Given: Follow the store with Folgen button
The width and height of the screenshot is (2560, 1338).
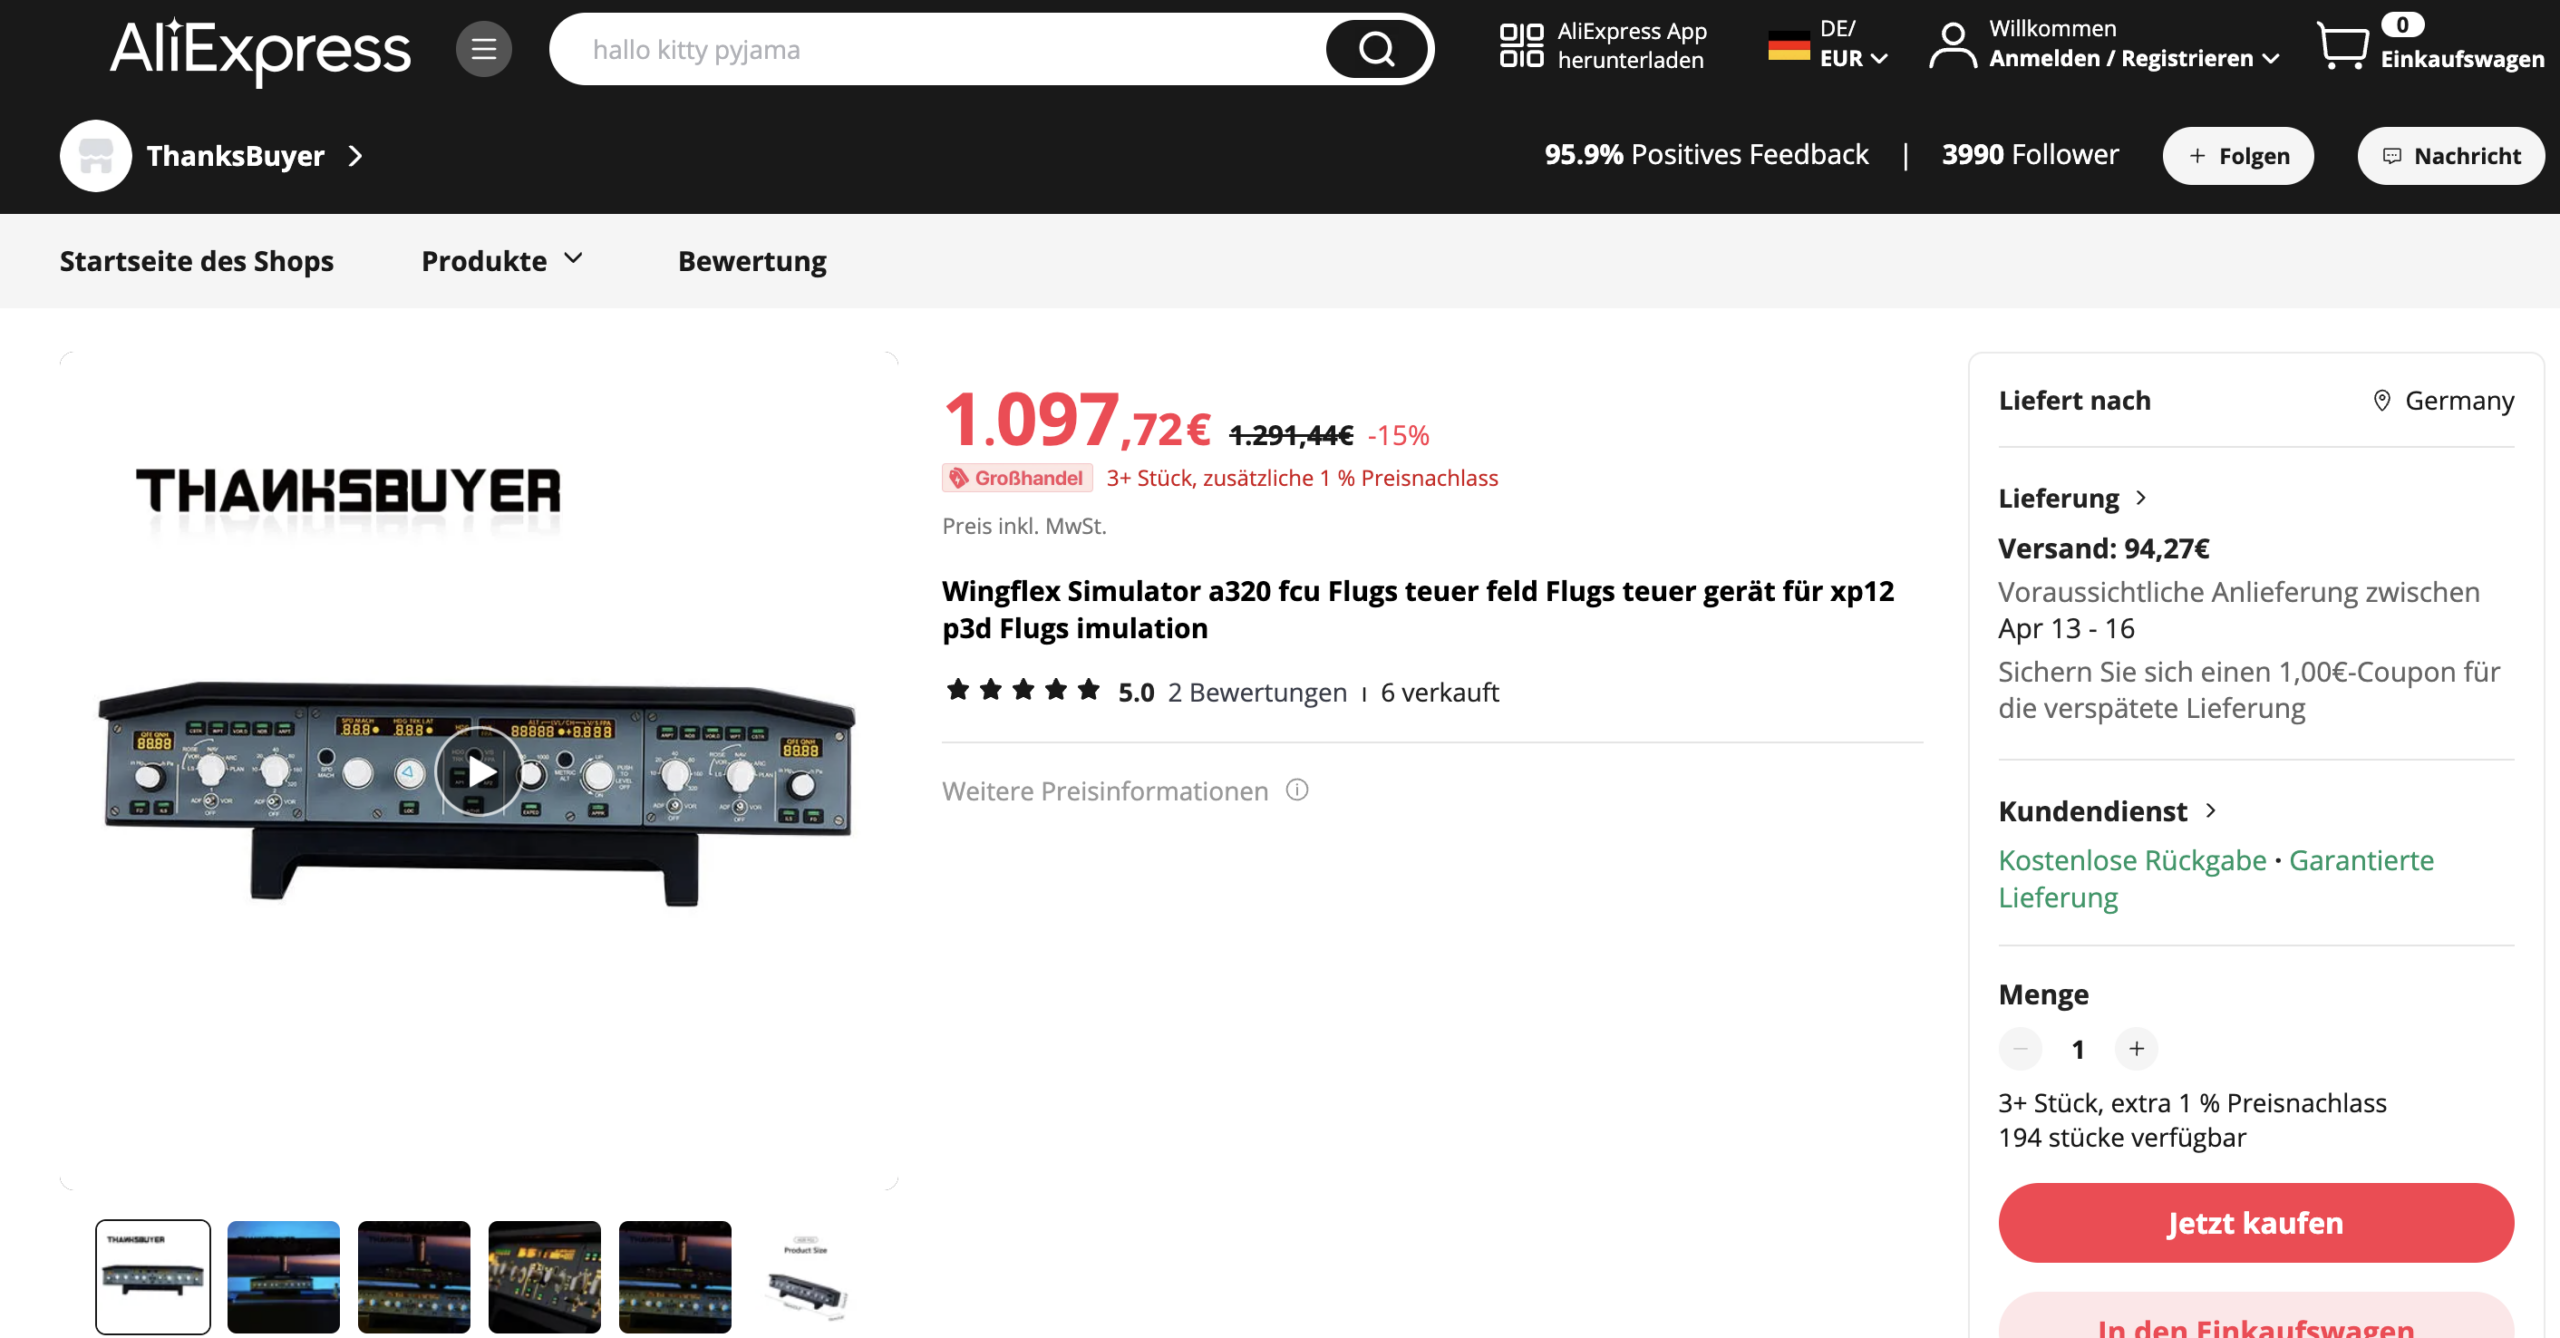Looking at the screenshot, I should tap(2238, 156).
